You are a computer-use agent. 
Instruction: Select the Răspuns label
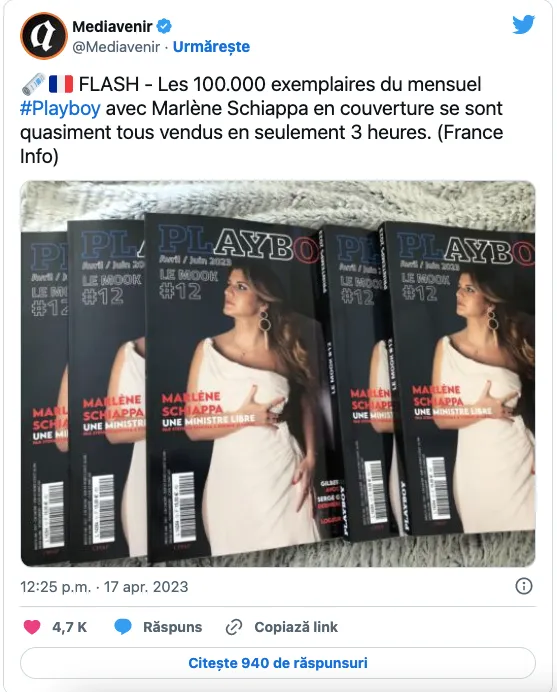point(173,627)
